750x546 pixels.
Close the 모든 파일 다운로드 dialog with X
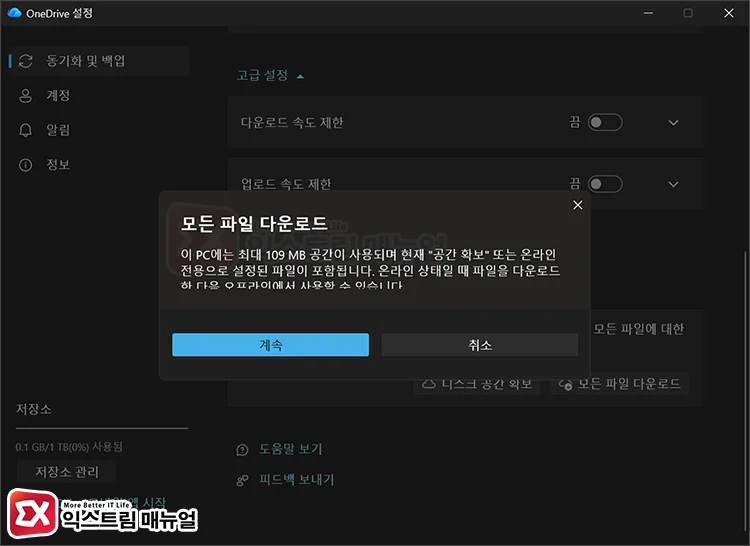coord(578,205)
